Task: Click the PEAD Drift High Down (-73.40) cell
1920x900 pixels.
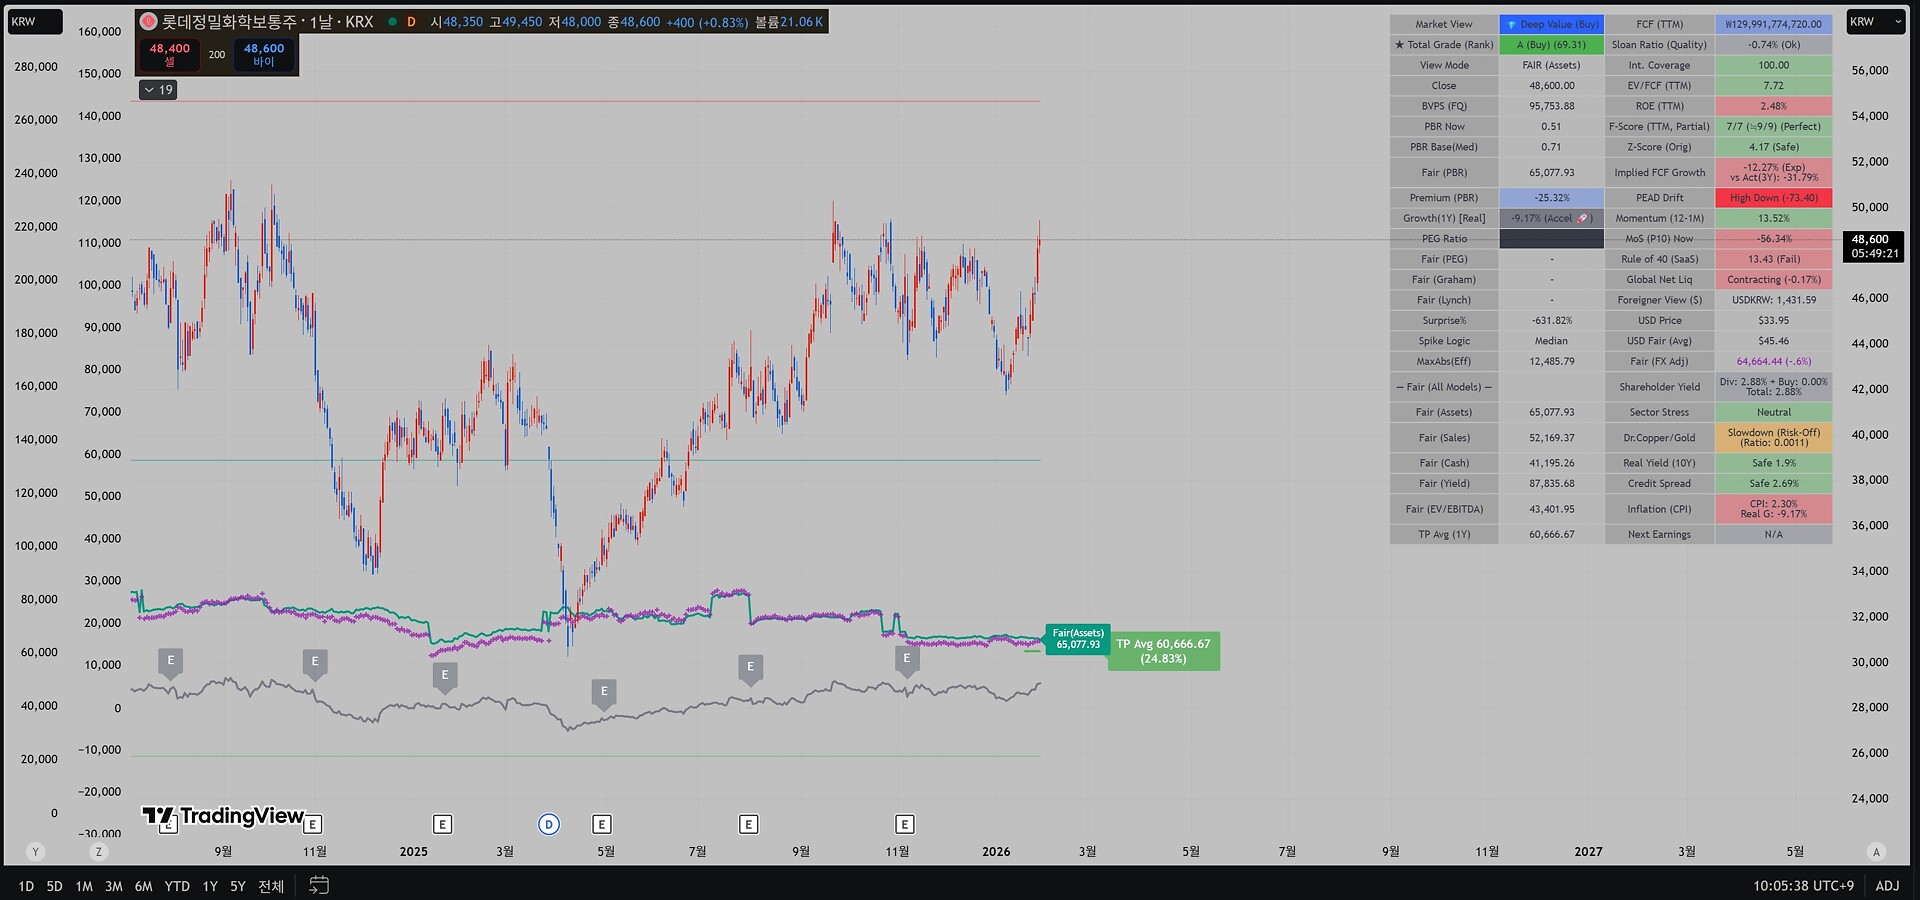Action: [1774, 198]
